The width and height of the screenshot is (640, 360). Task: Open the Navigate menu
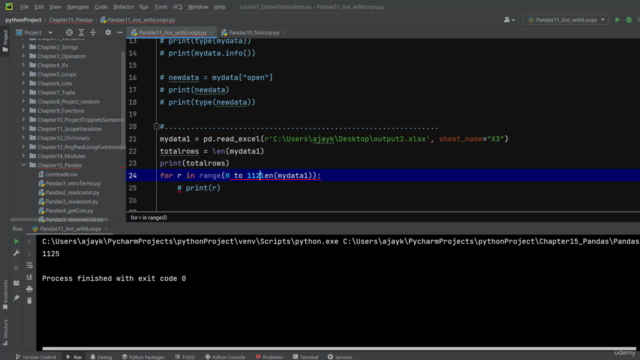point(78,7)
